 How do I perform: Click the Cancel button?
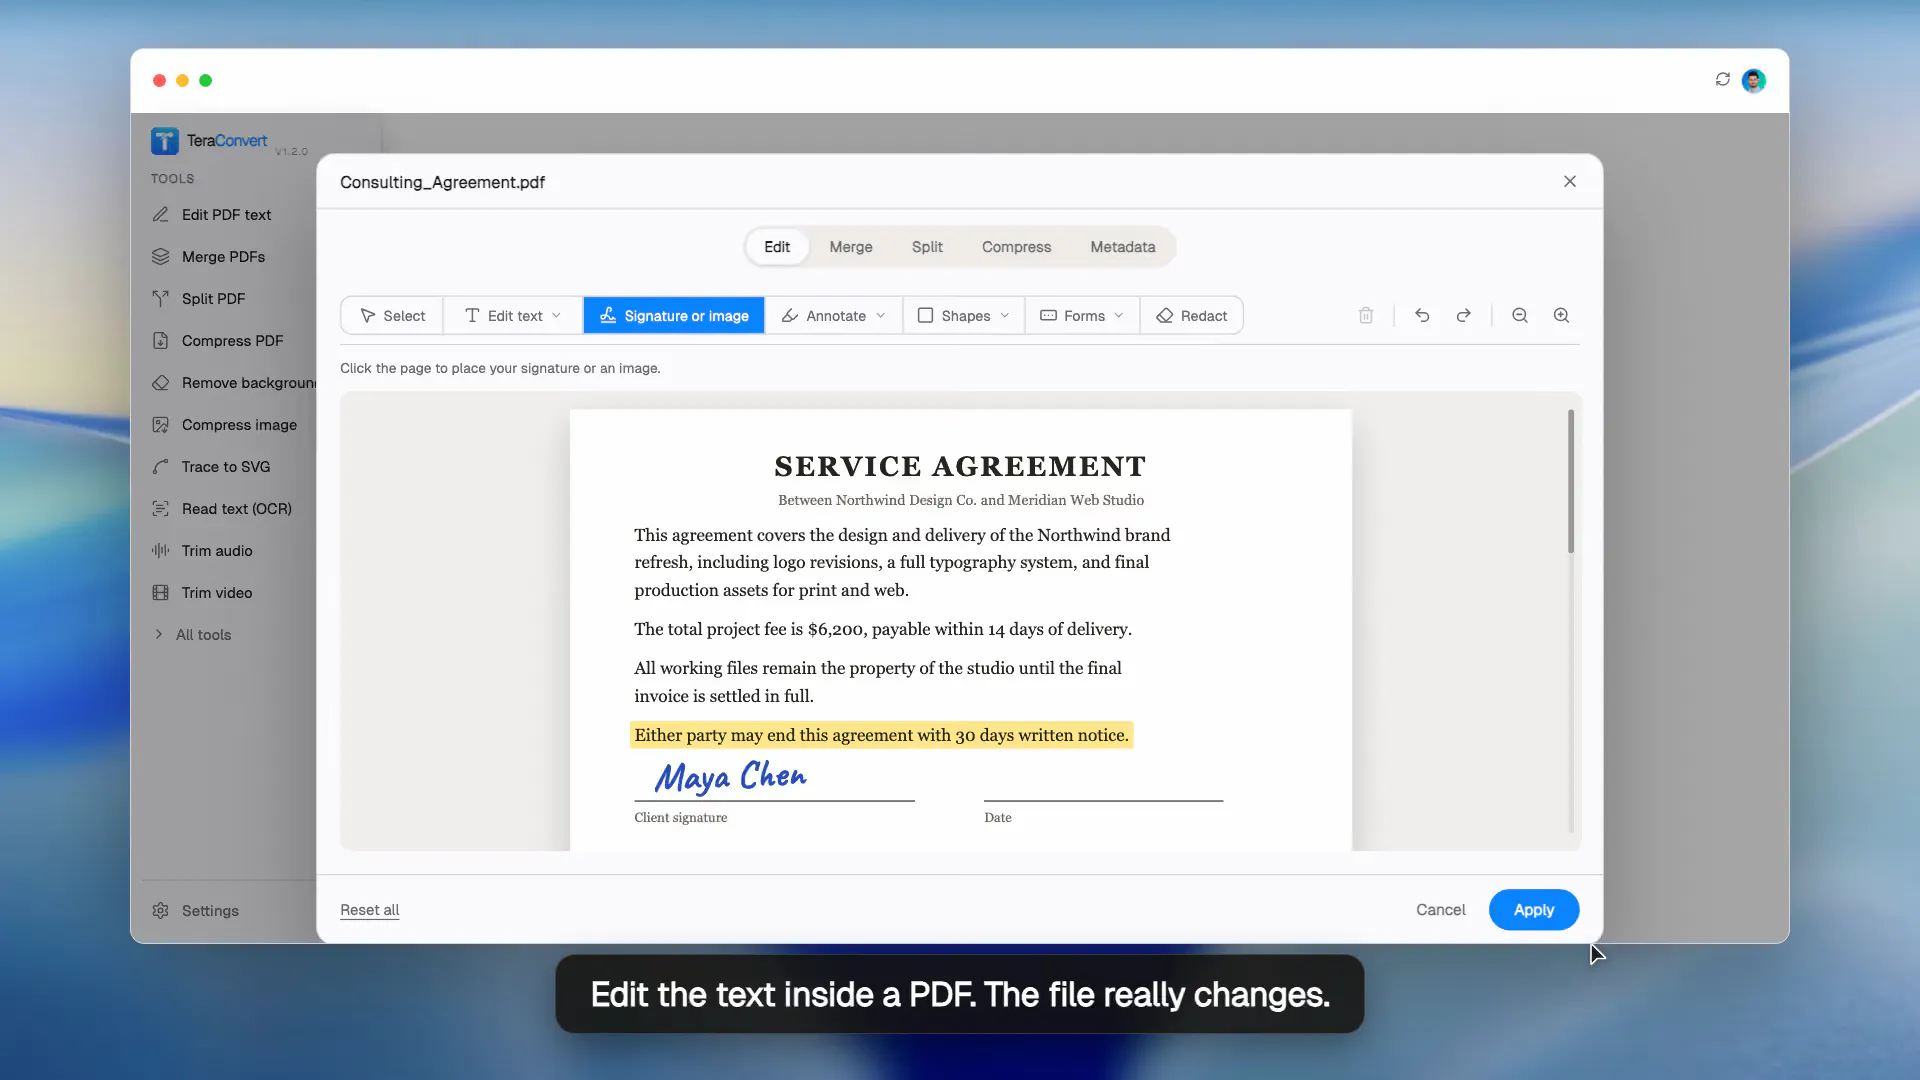click(1441, 910)
